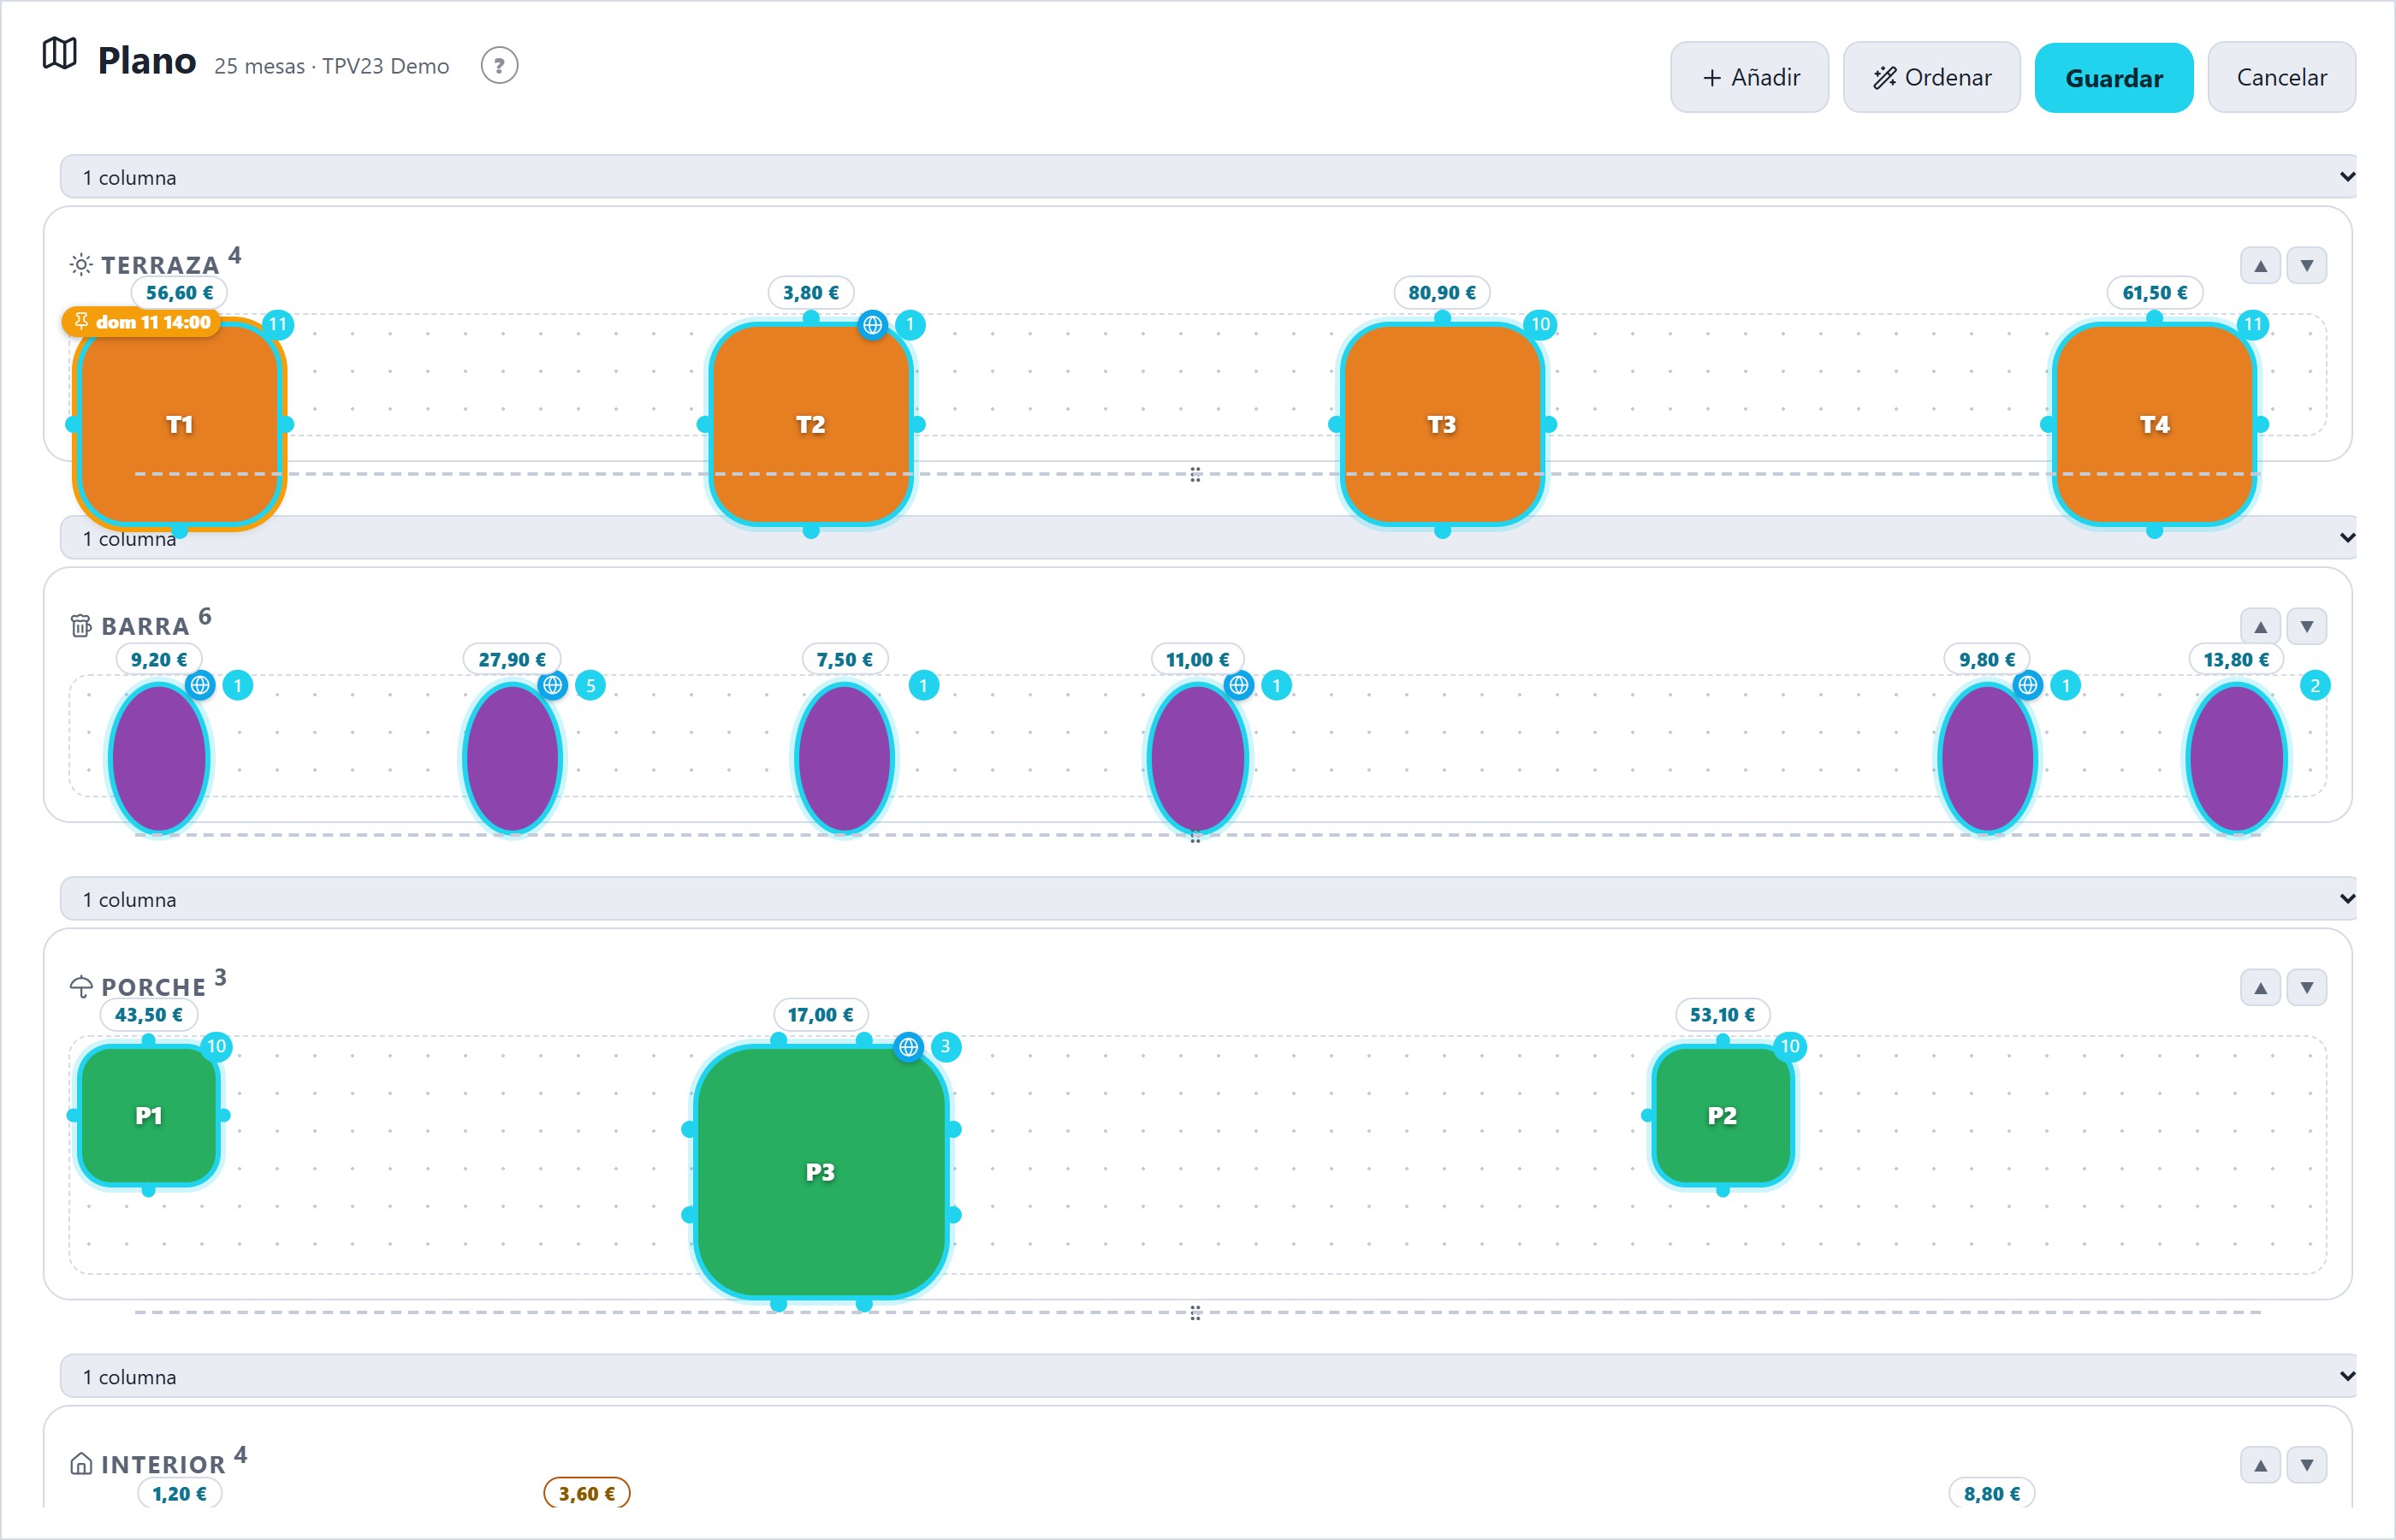Move INTERIOR zone up
This screenshot has height=1540, width=2396.
(2260, 1465)
